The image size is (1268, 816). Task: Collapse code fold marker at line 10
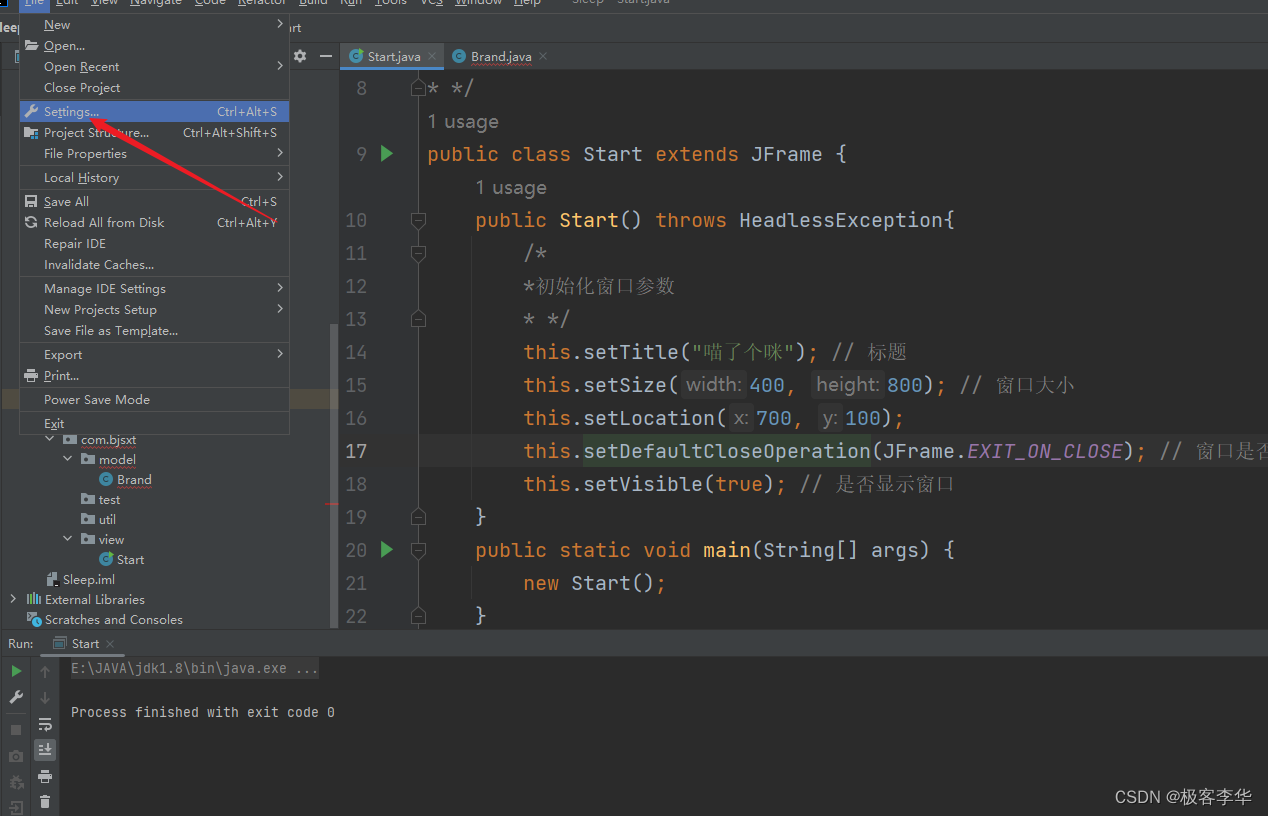pyautogui.click(x=418, y=220)
